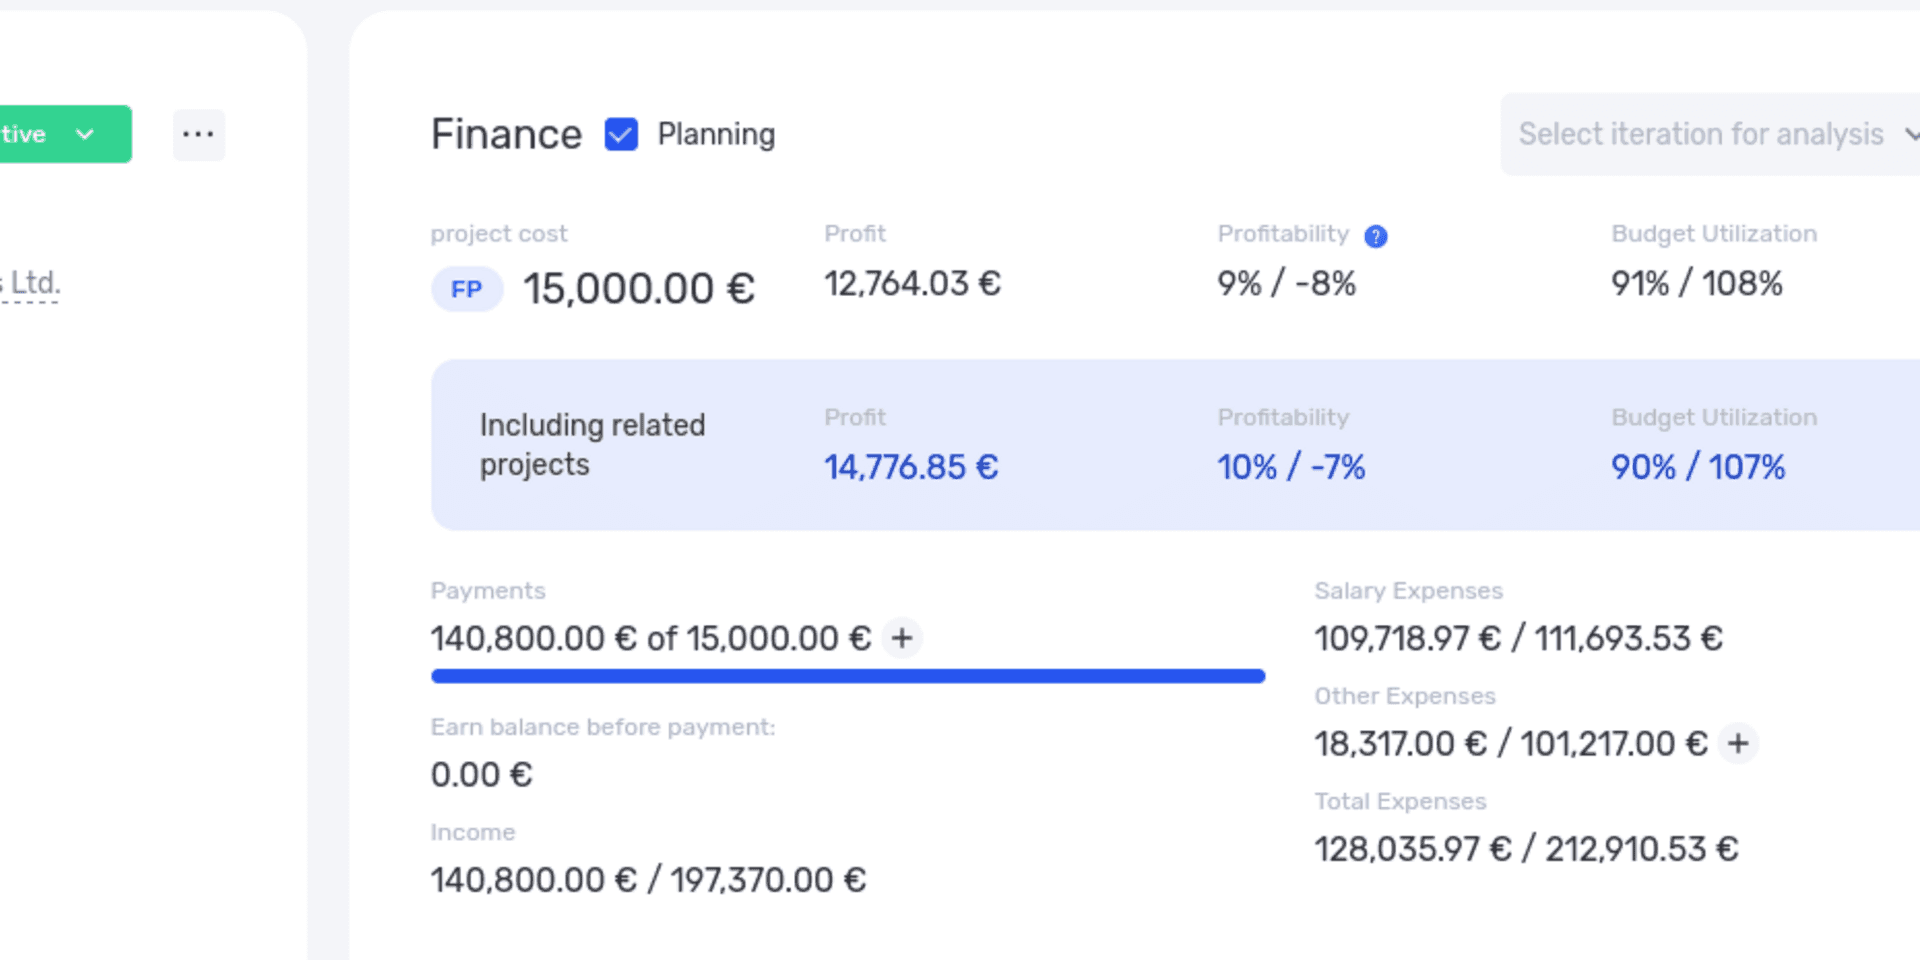Viewport: 1920px width, 960px height.
Task: Click related projects profitability 10% / -7%
Action: click(1291, 467)
